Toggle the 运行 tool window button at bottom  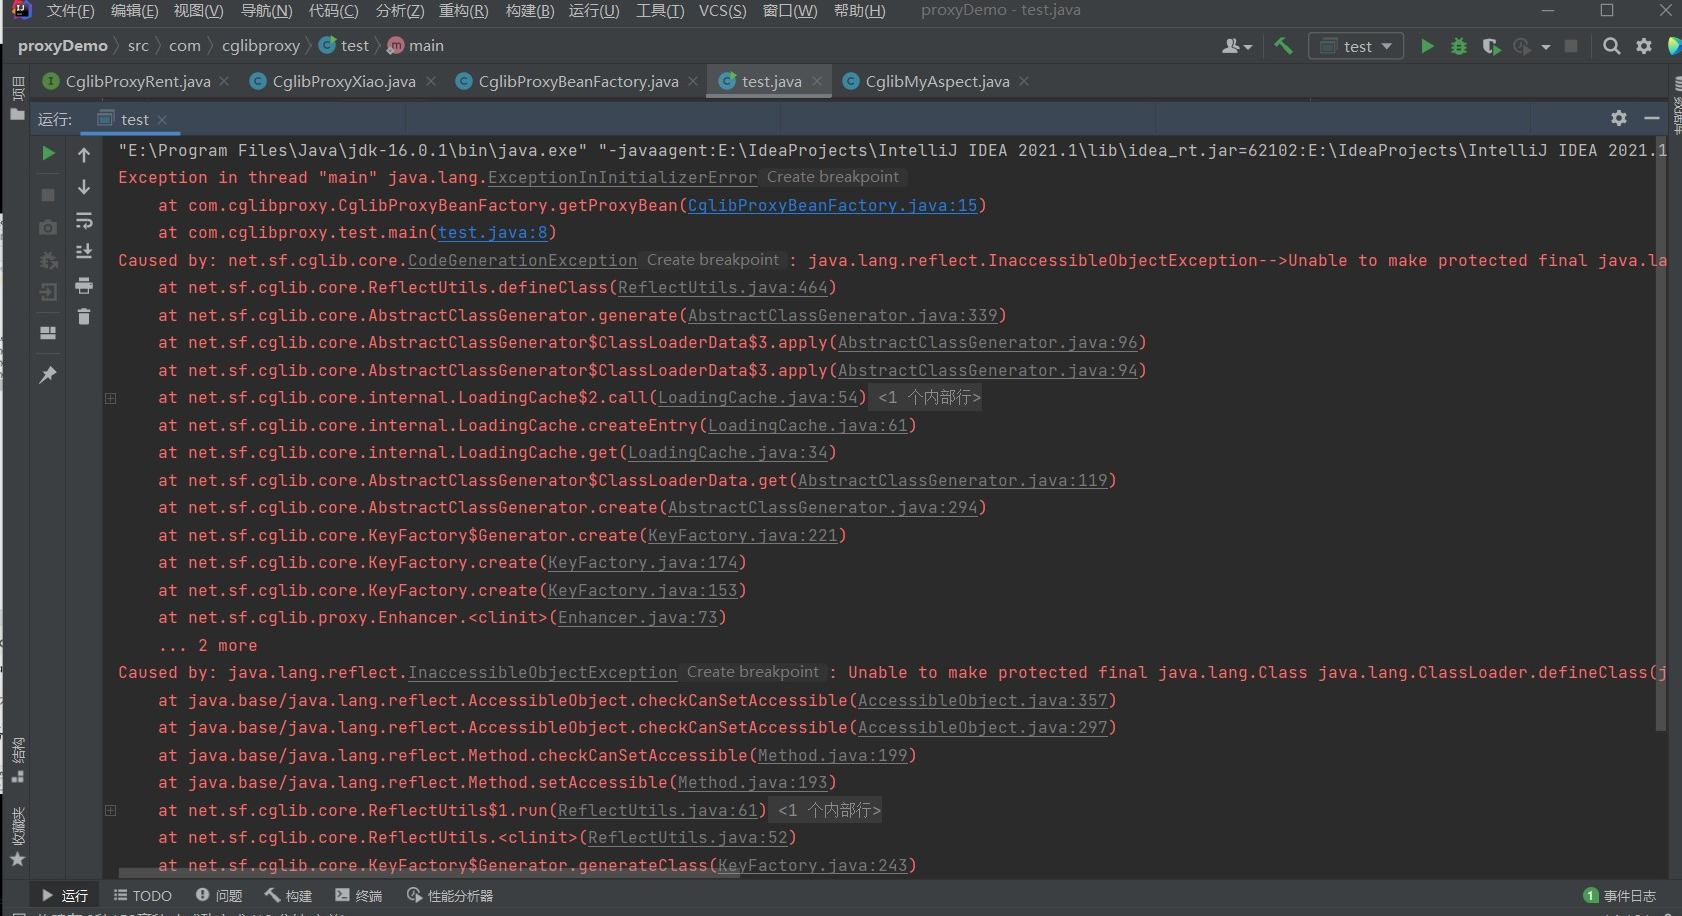pyautogui.click(x=64, y=895)
